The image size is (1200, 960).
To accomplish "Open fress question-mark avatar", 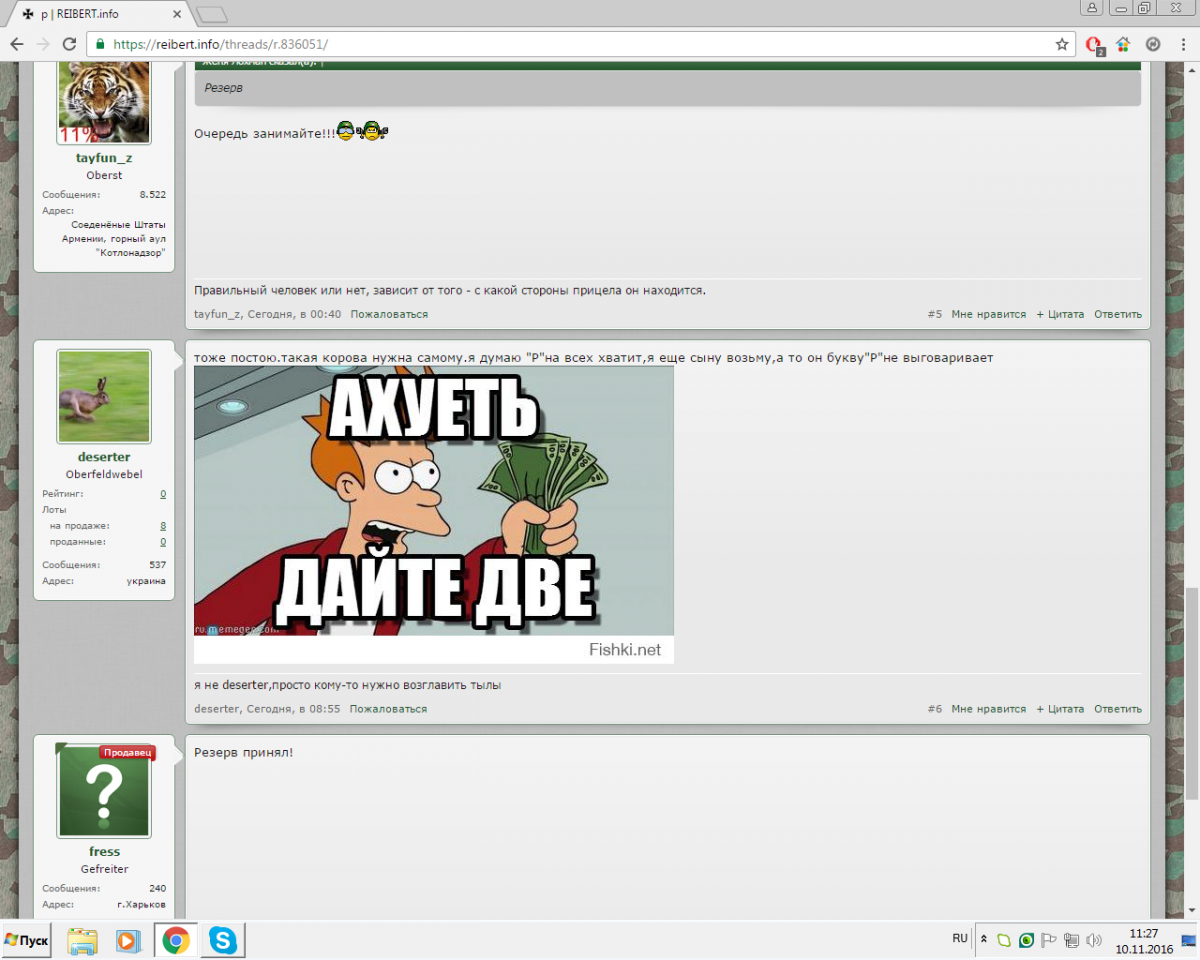I will pyautogui.click(x=104, y=791).
